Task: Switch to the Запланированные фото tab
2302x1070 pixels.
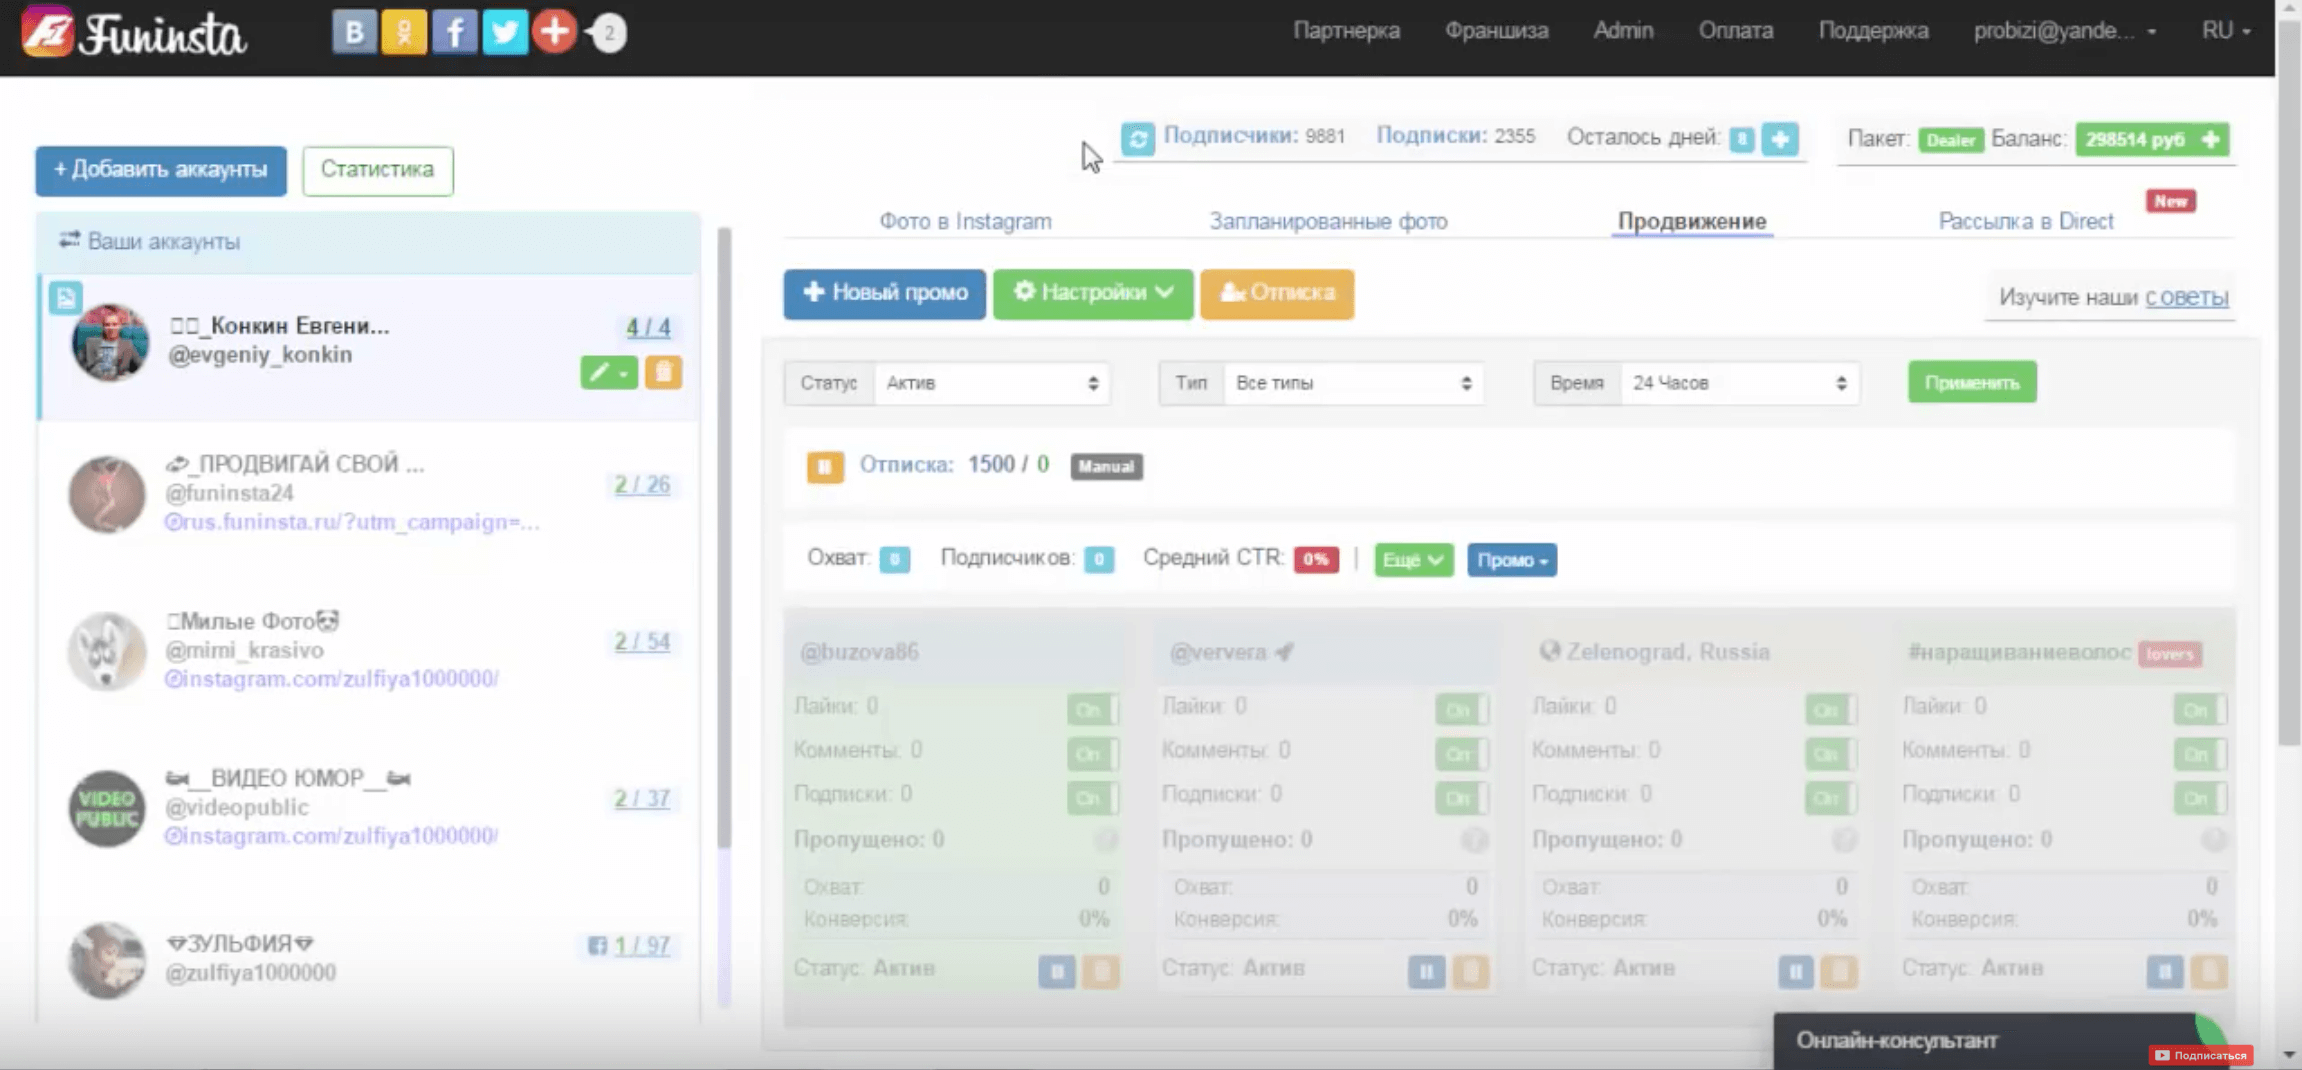Action: [x=1328, y=221]
